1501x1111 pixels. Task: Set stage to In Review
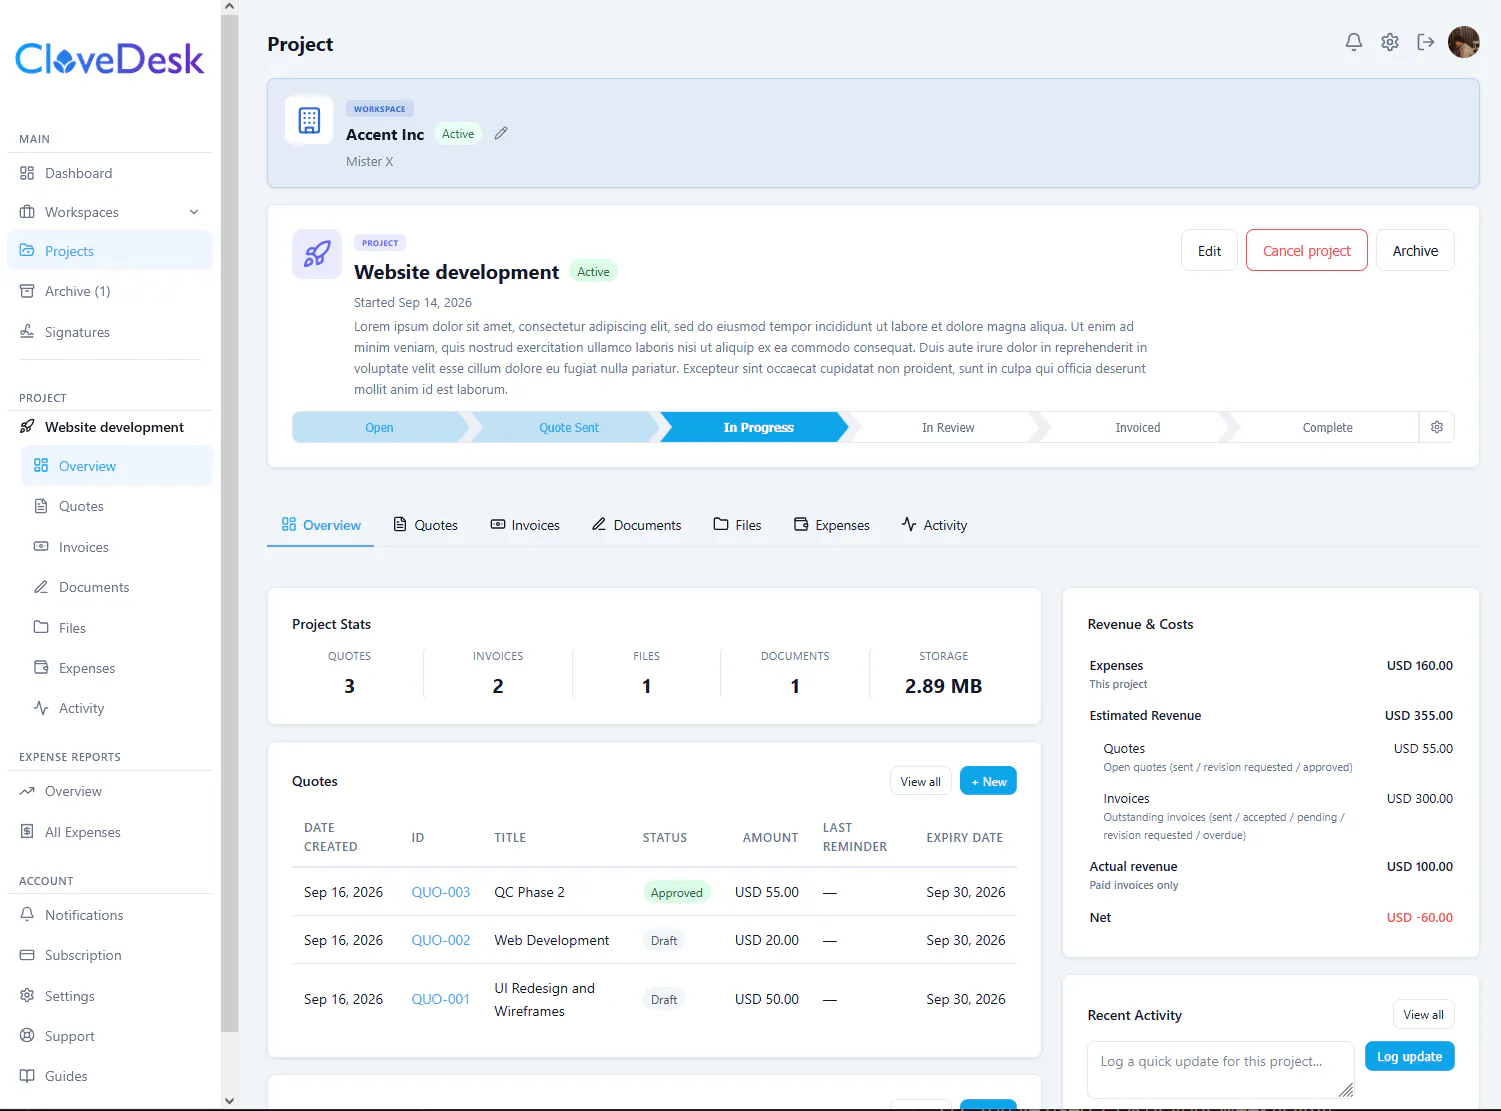[947, 427]
